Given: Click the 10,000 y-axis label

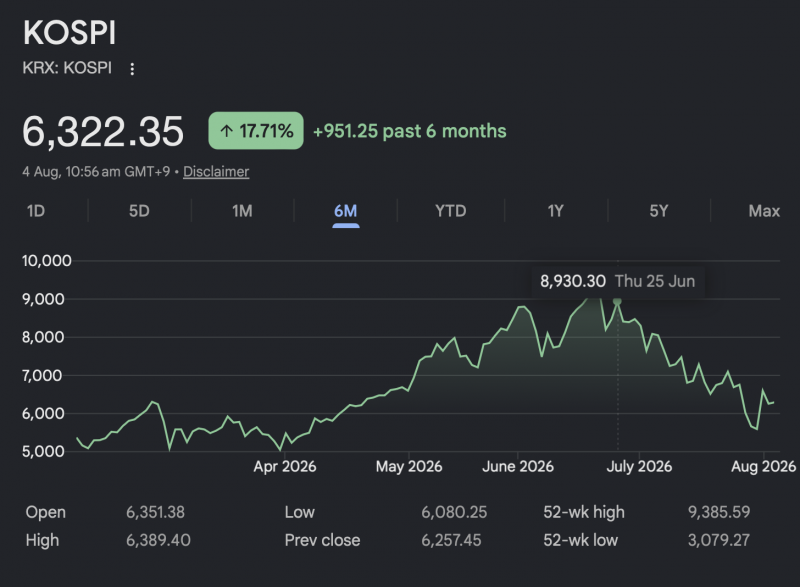Looking at the screenshot, I should (x=46, y=261).
